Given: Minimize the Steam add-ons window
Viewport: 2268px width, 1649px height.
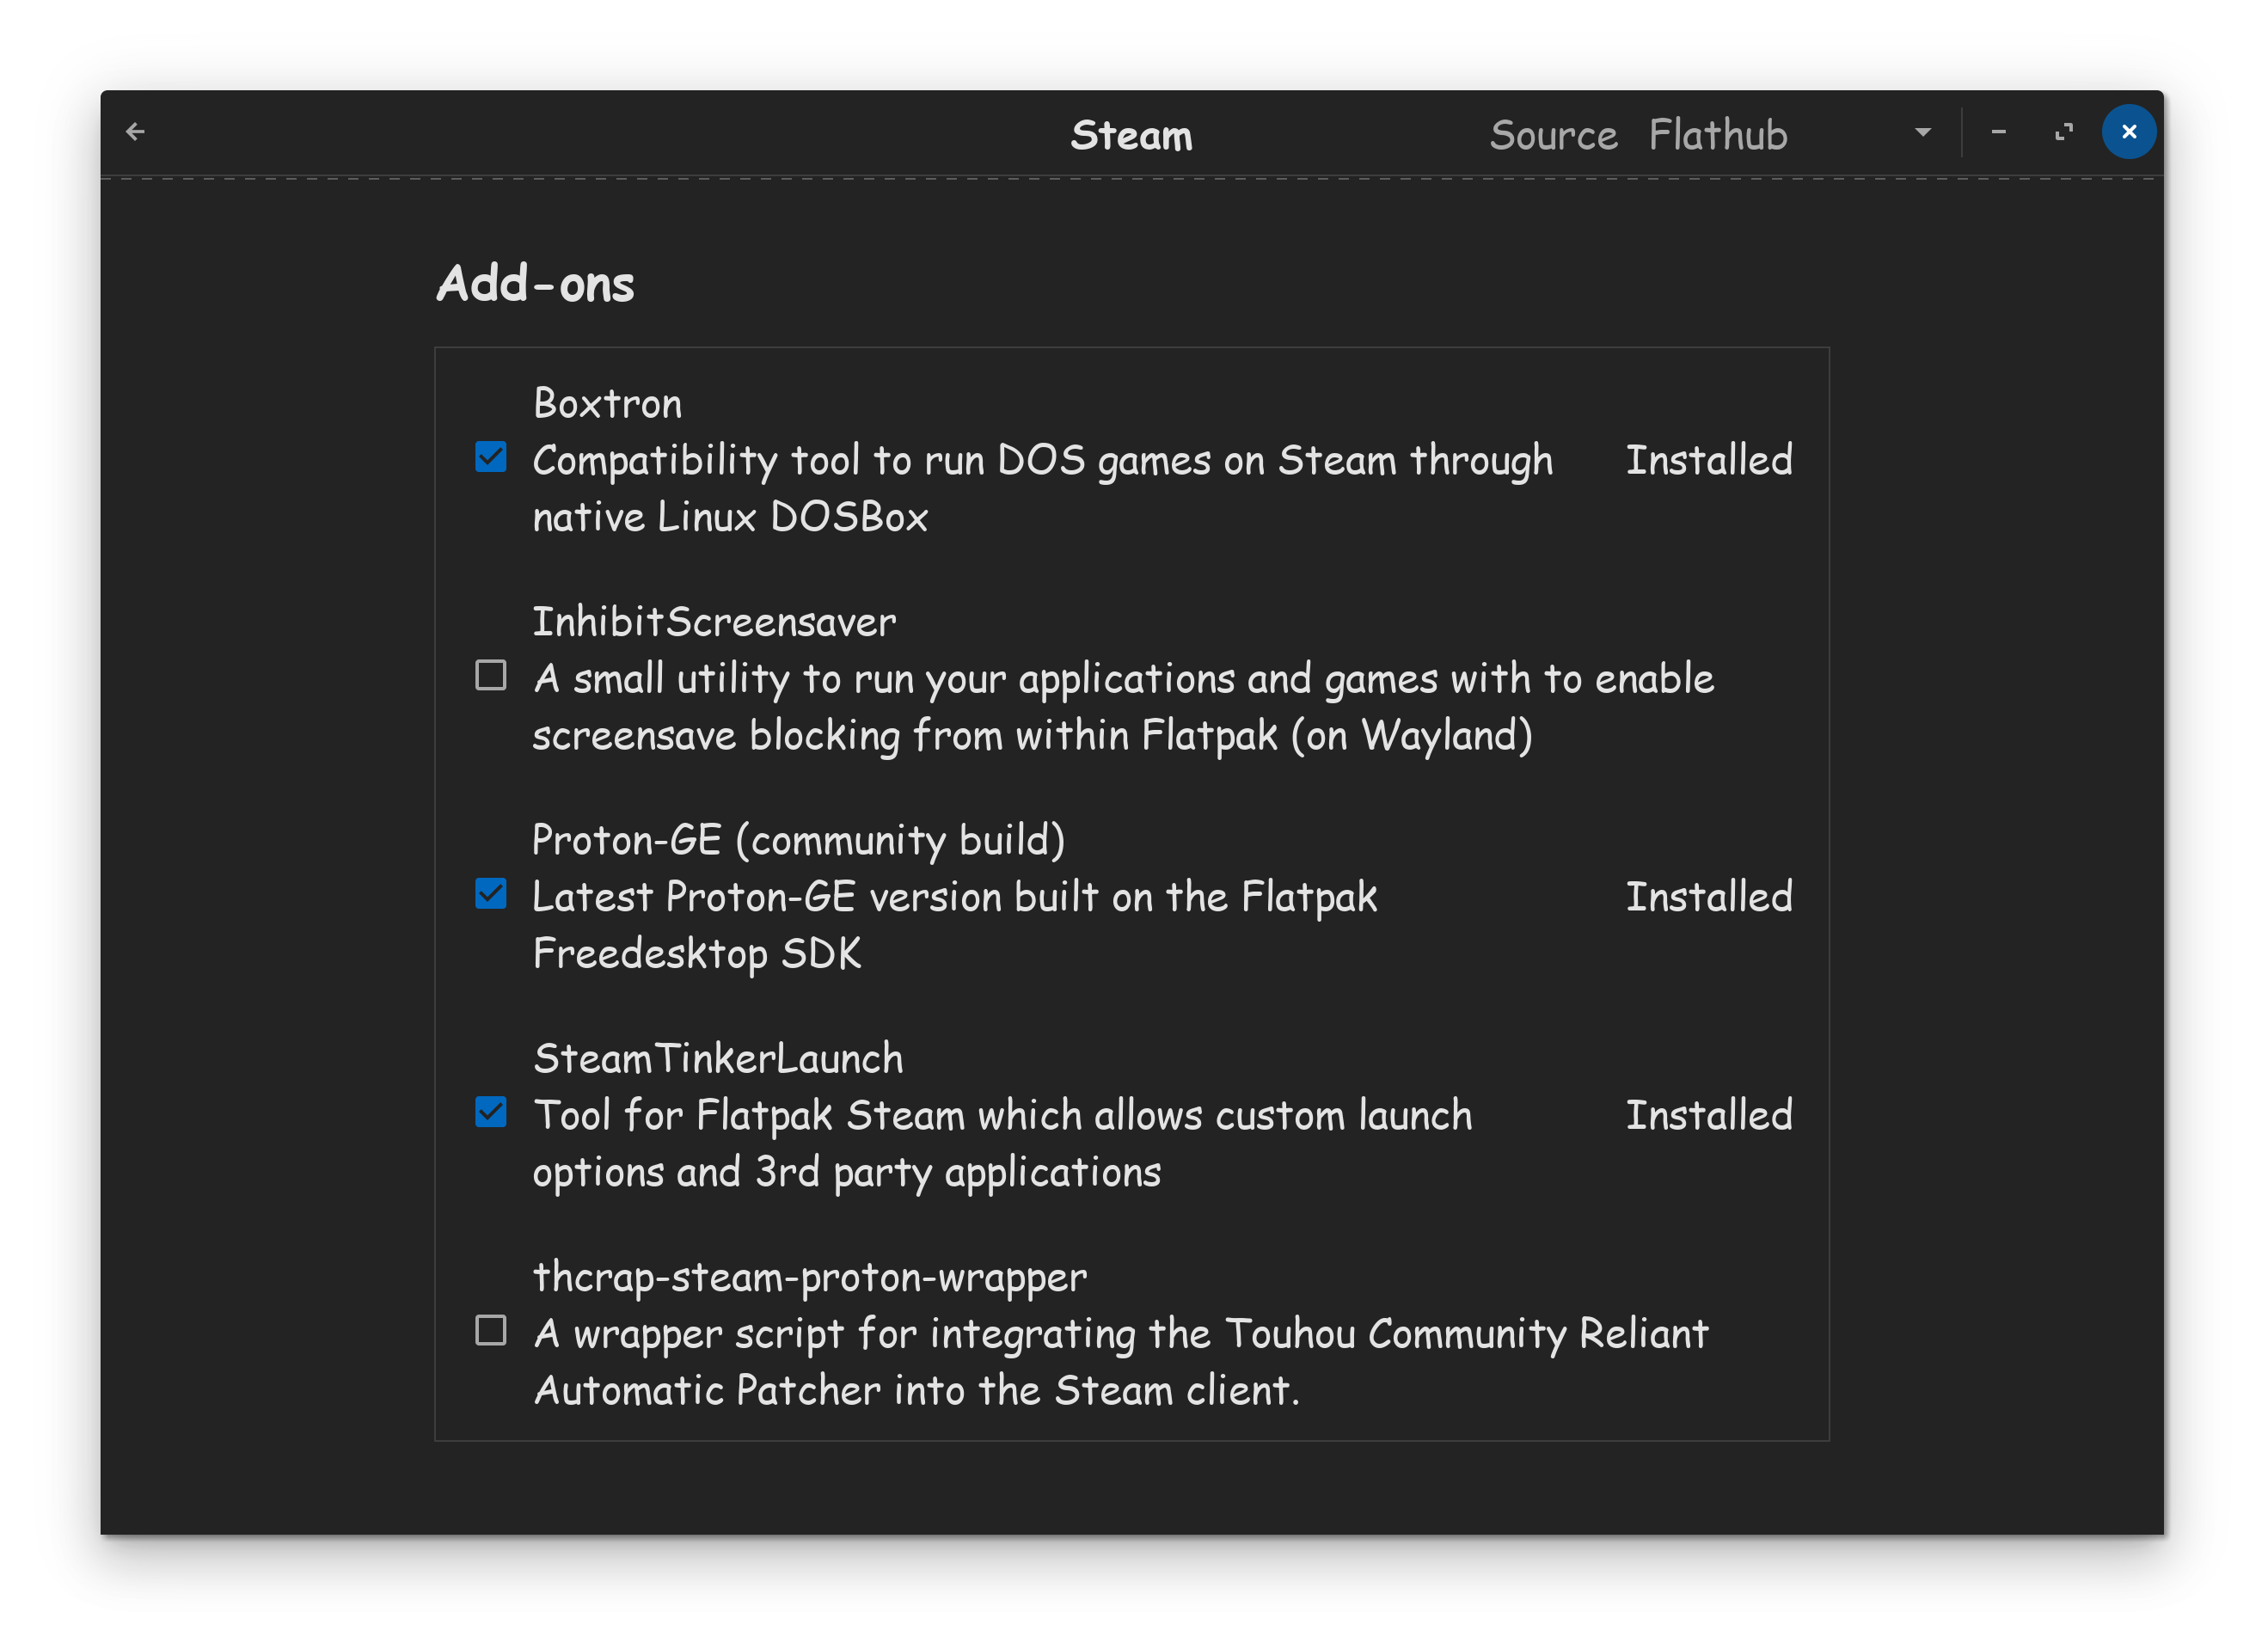Looking at the screenshot, I should (x=1998, y=131).
